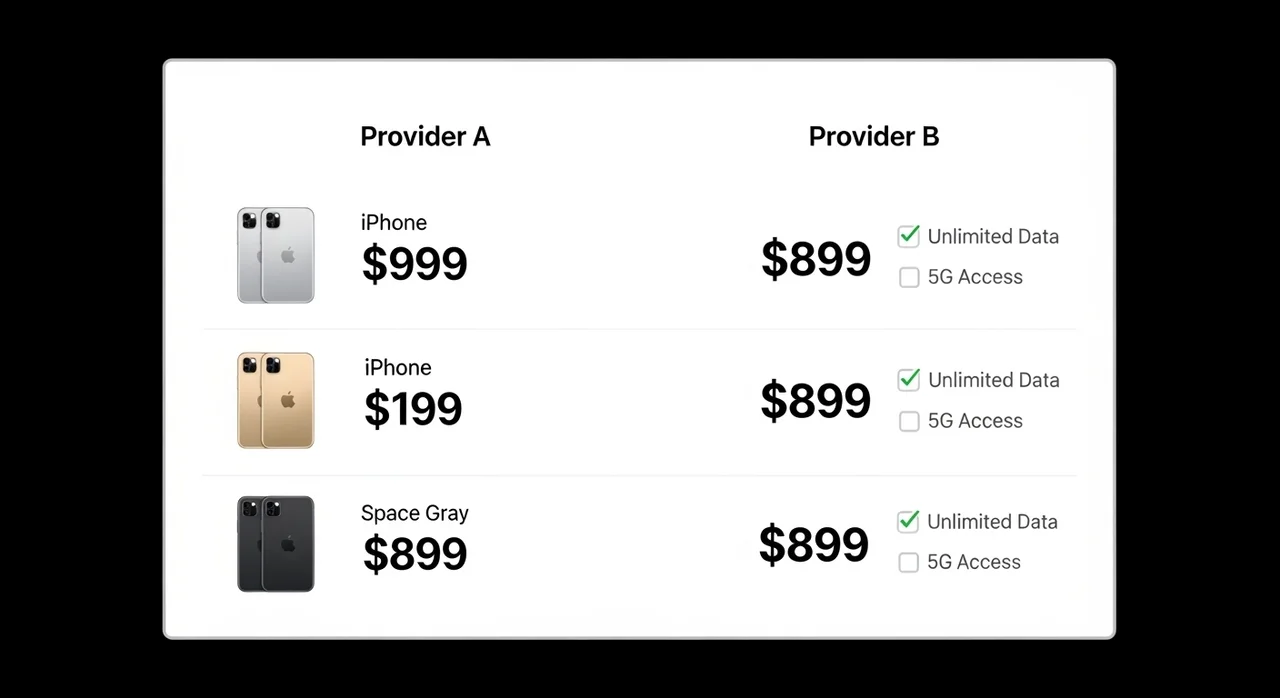1280x698 pixels.
Task: Select the Space Gray iPhone image
Action: point(276,544)
